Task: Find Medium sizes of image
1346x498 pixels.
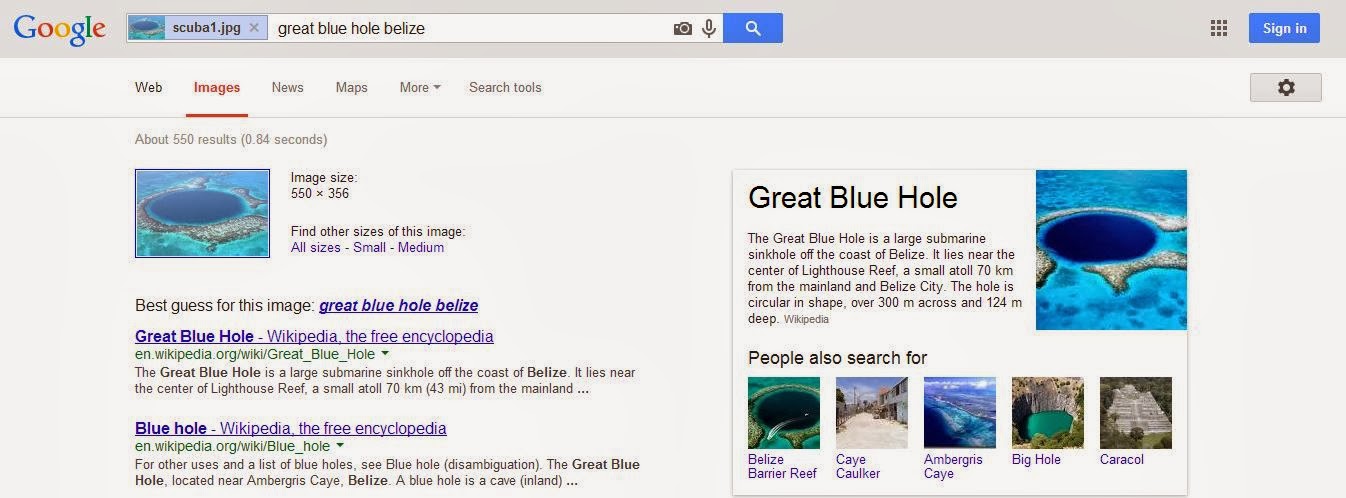Action: pyautogui.click(x=421, y=247)
